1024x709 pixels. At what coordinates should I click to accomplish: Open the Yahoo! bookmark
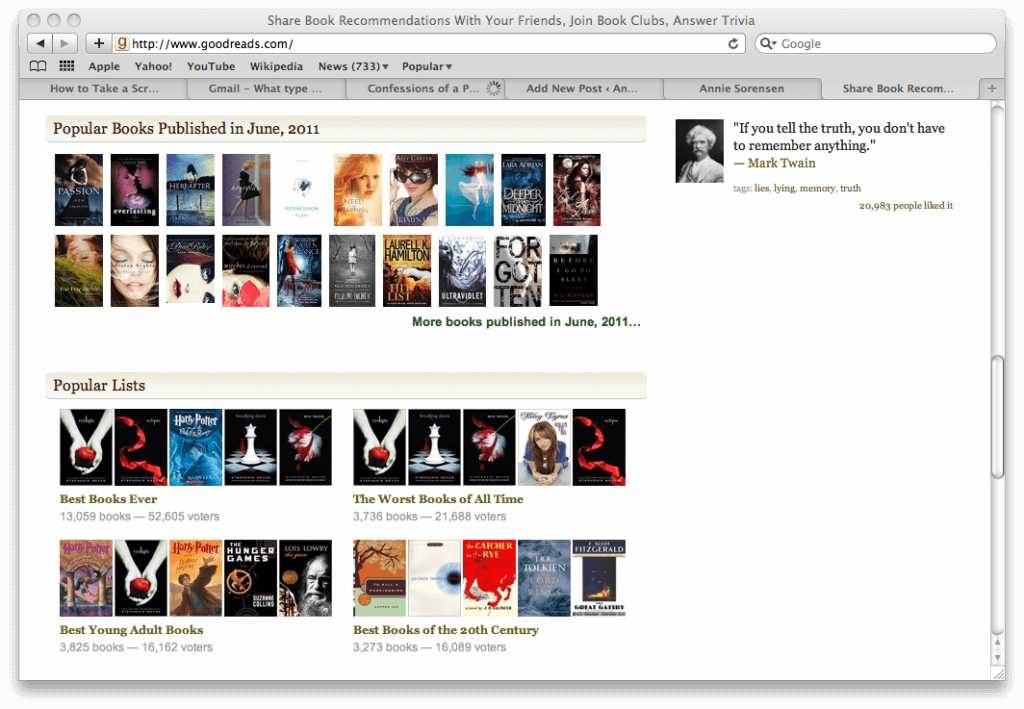153,66
